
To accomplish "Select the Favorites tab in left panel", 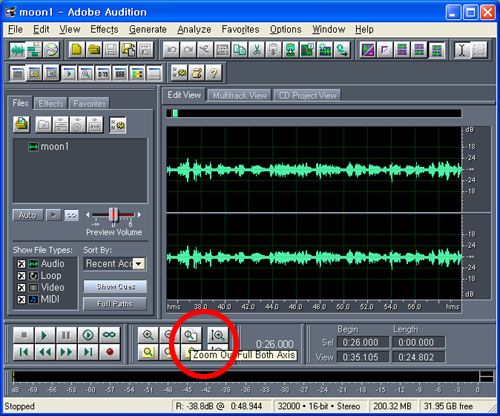I will 89,104.
